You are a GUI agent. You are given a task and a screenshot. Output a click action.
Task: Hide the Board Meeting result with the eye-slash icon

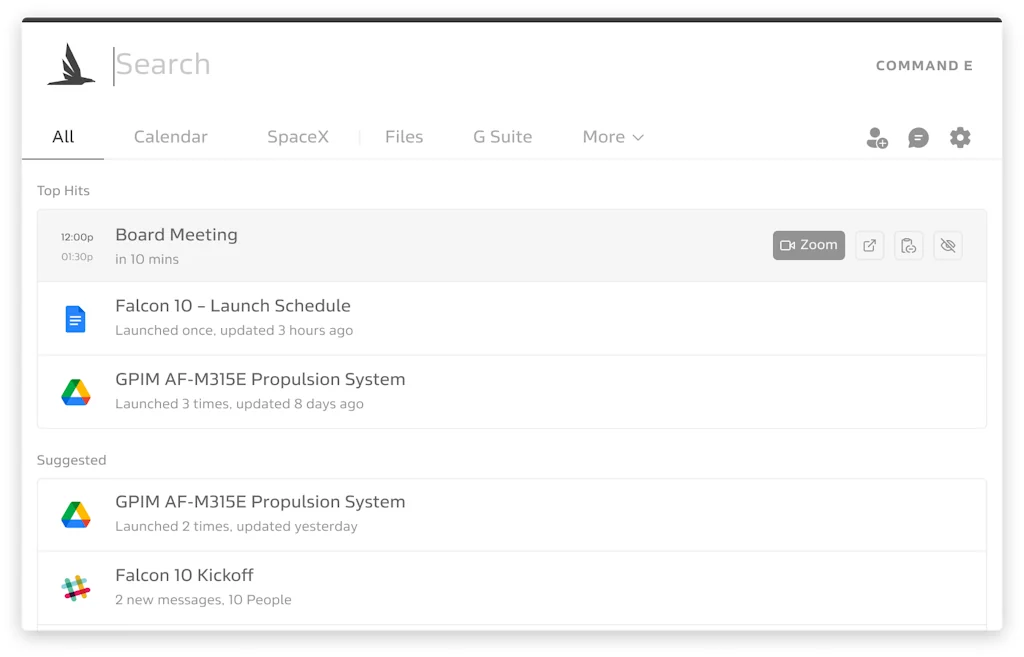point(947,245)
